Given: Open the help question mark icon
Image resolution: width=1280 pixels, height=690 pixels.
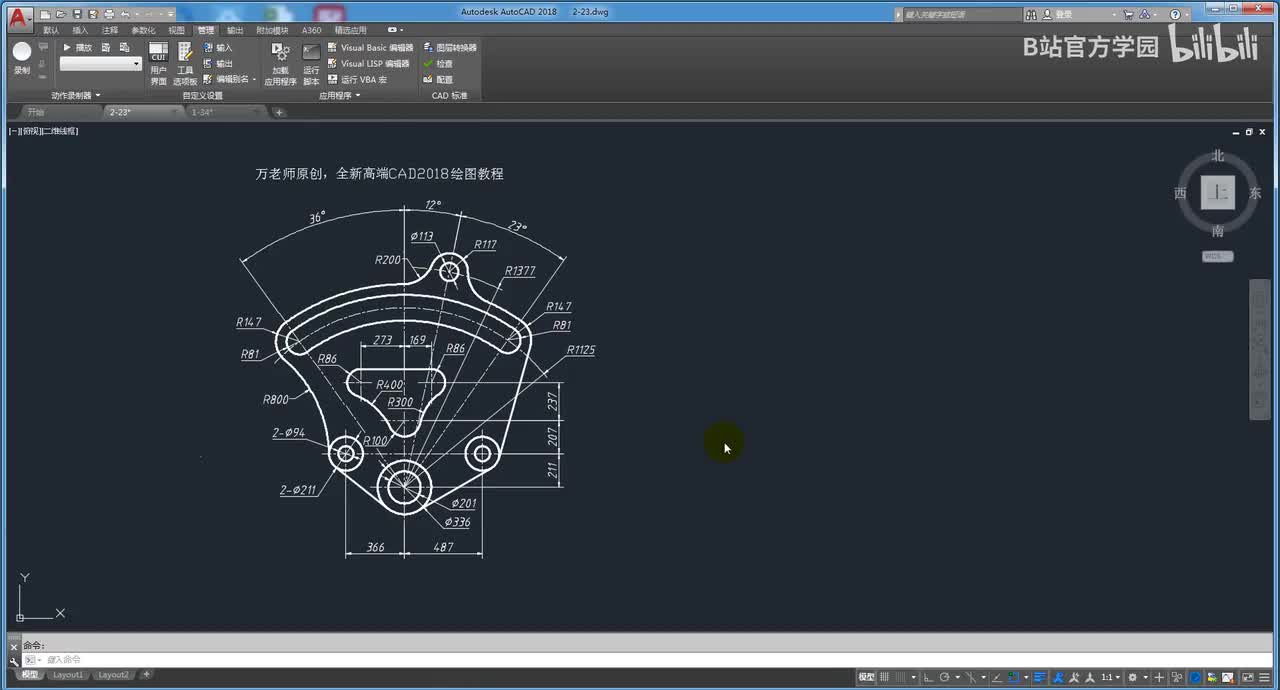Looking at the screenshot, I should click(1174, 14).
